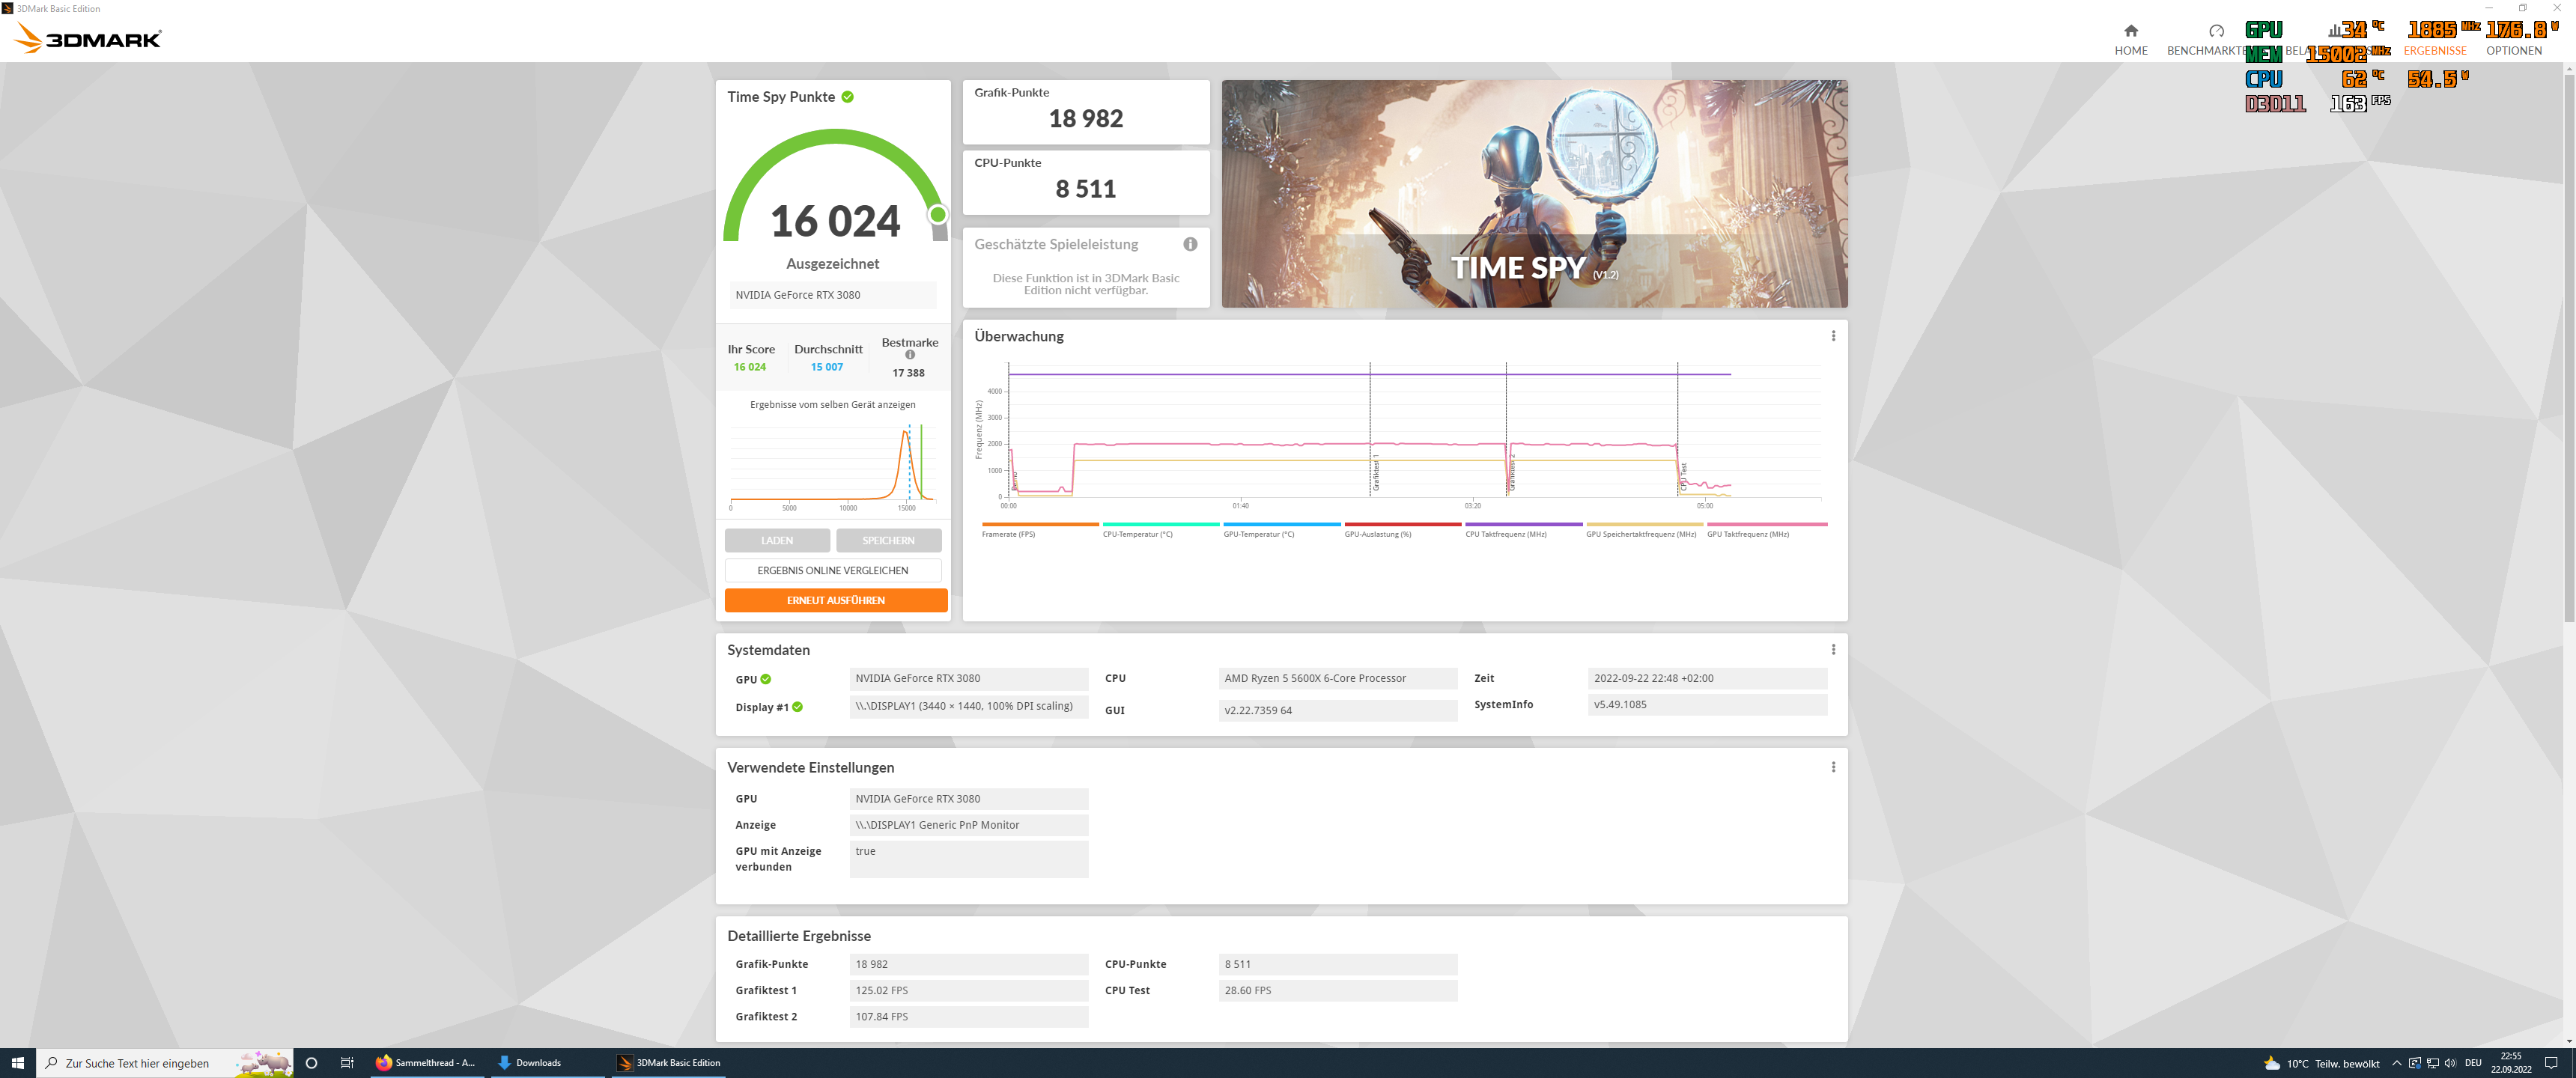Click the volume icon in system tray
Image resolution: width=2576 pixels, height=1078 pixels.
point(2450,1063)
